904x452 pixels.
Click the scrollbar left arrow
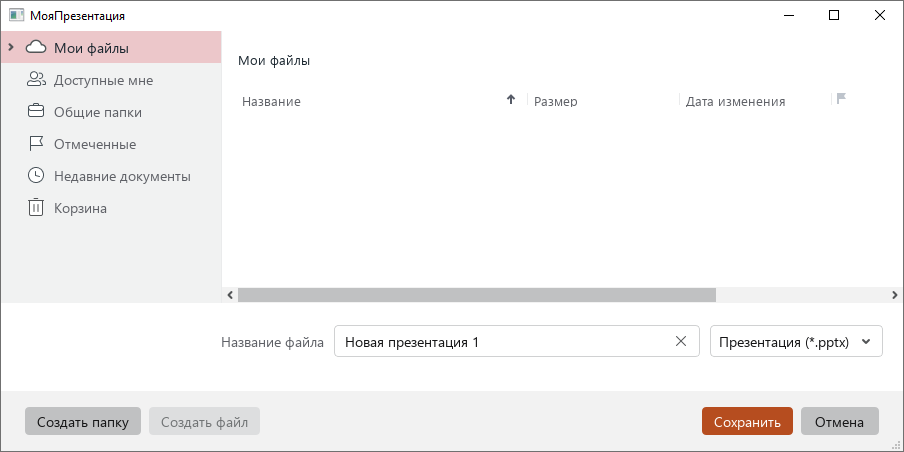coord(230,295)
